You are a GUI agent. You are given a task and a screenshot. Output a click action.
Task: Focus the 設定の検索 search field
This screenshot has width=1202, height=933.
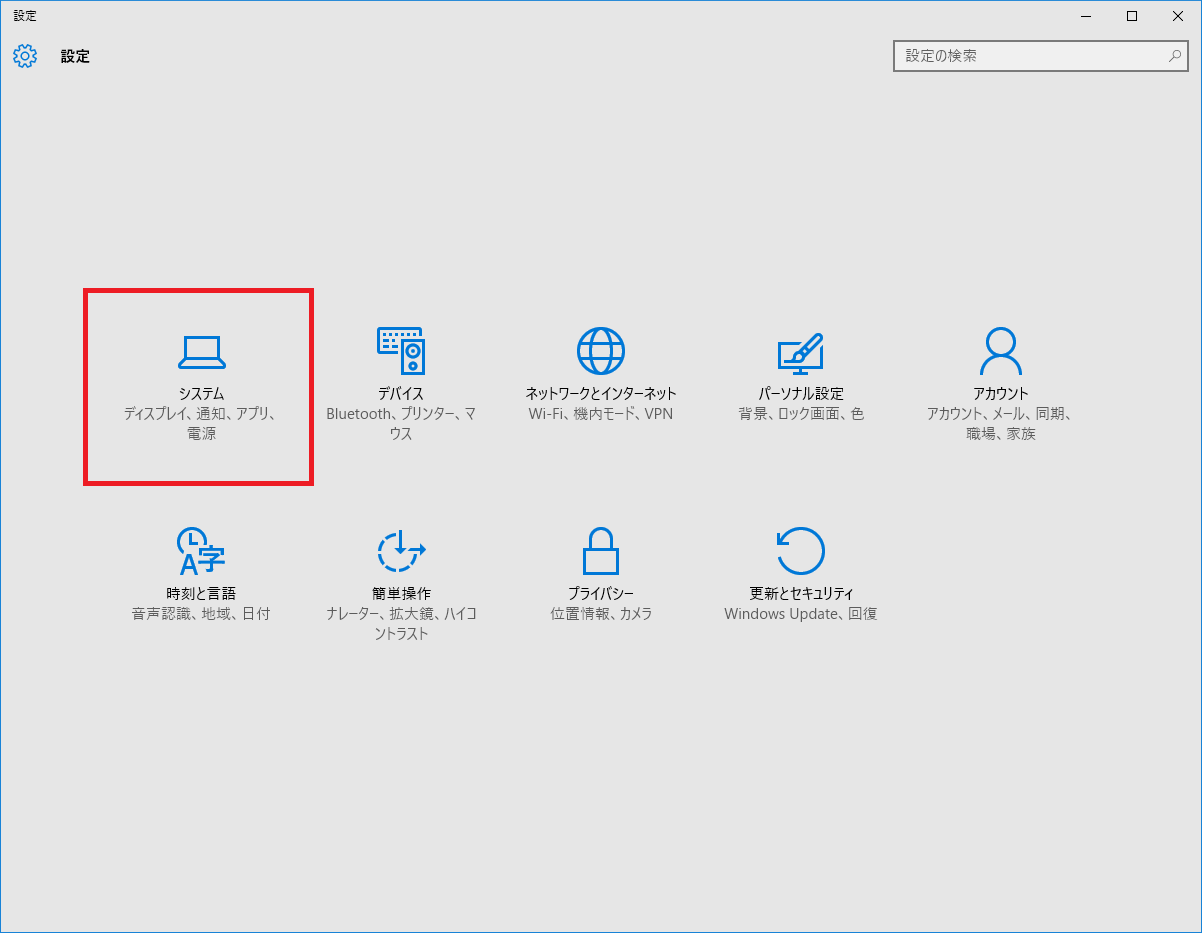click(x=1030, y=56)
